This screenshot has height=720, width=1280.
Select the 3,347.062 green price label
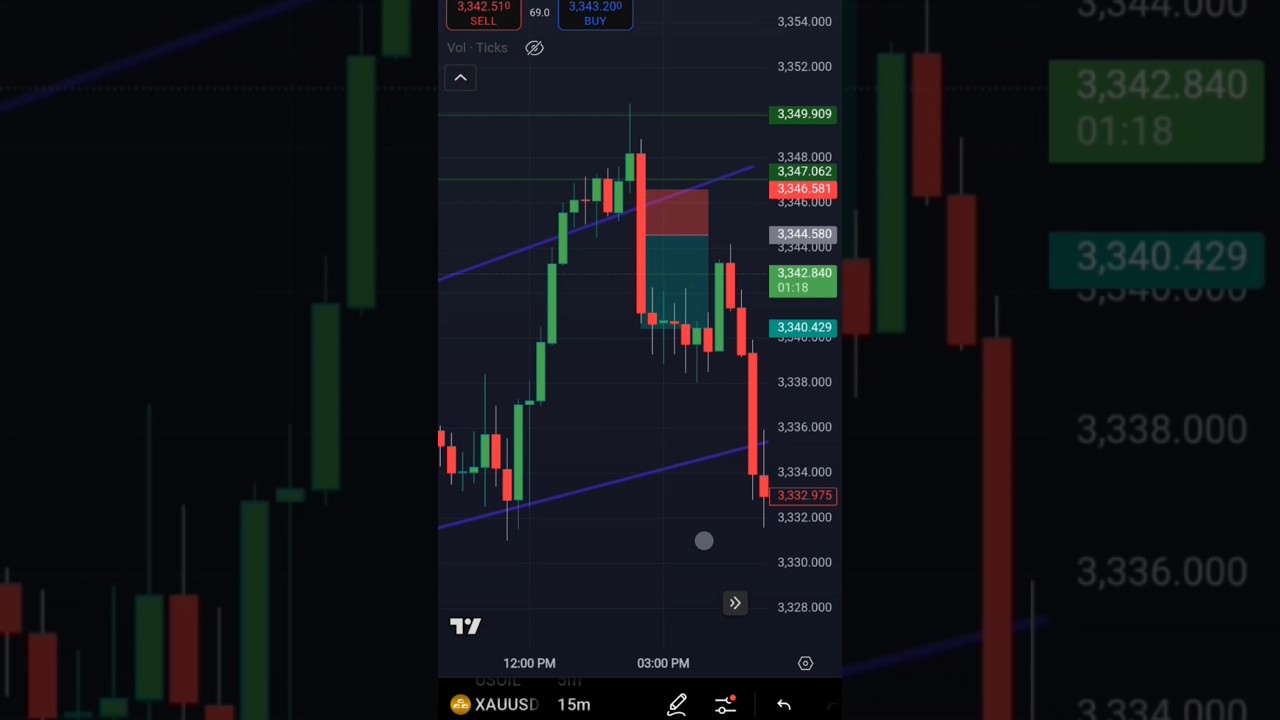click(803, 172)
